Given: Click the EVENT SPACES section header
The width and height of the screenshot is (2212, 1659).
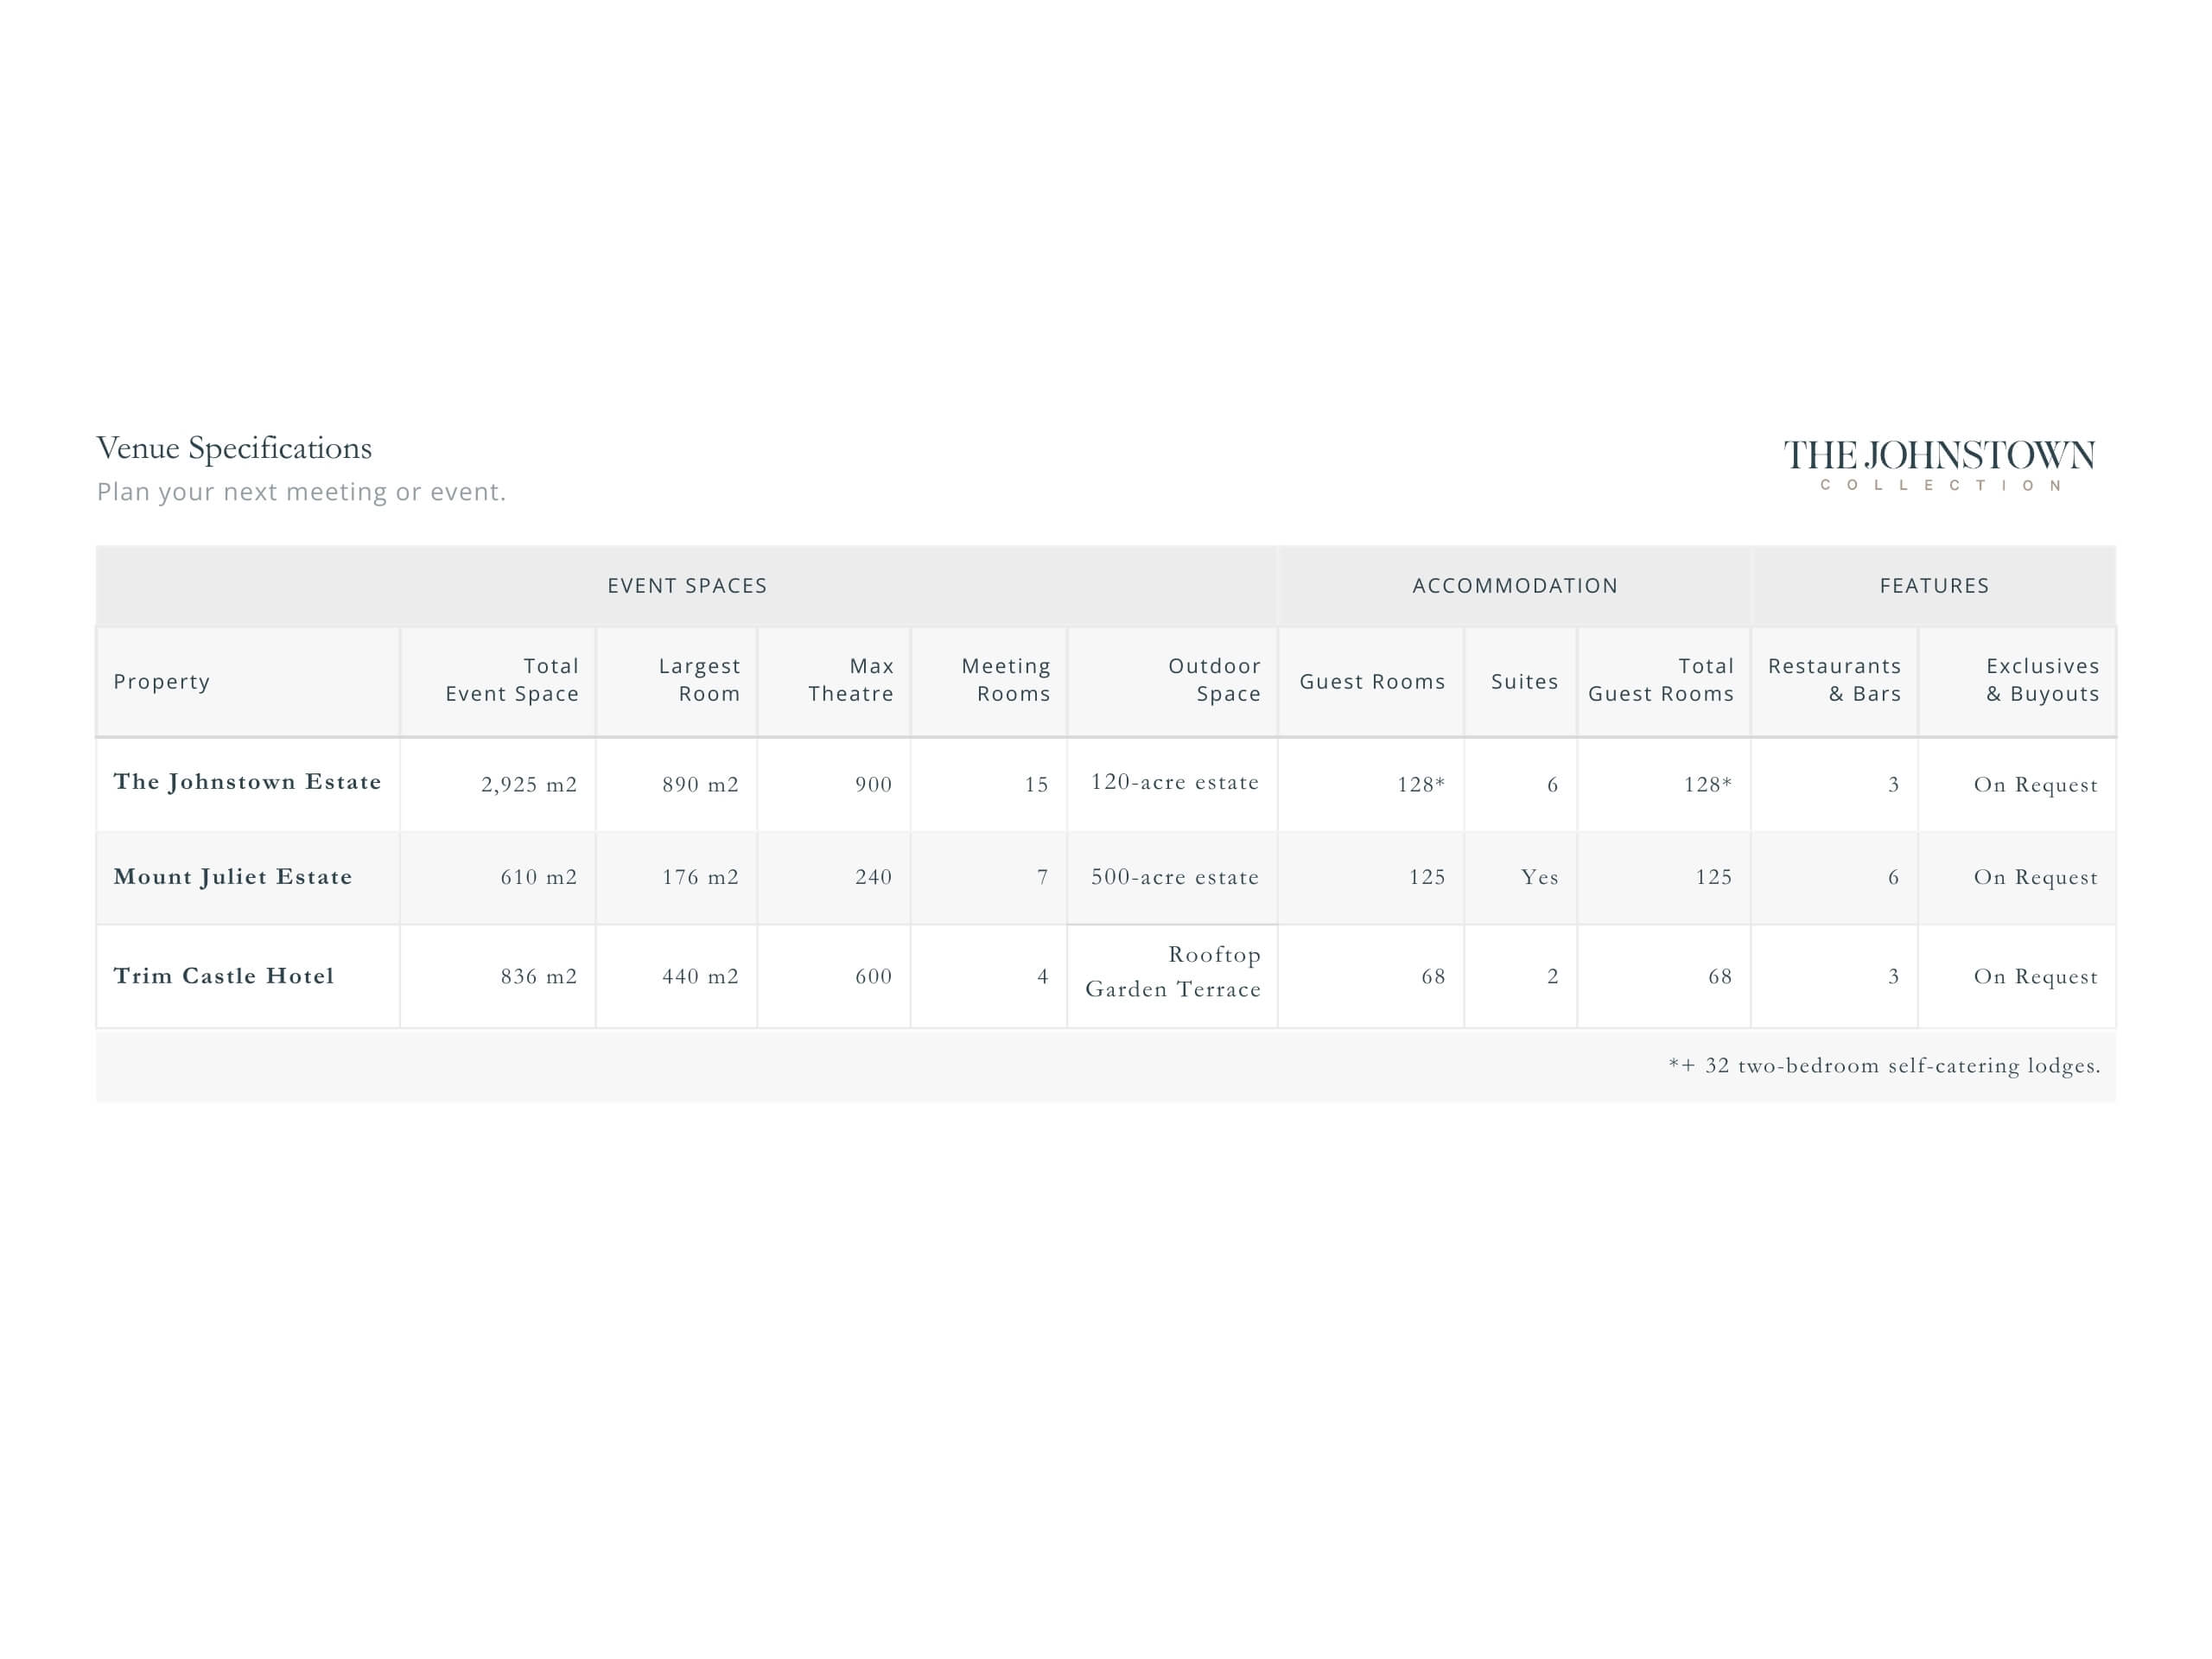Looking at the screenshot, I should point(687,586).
